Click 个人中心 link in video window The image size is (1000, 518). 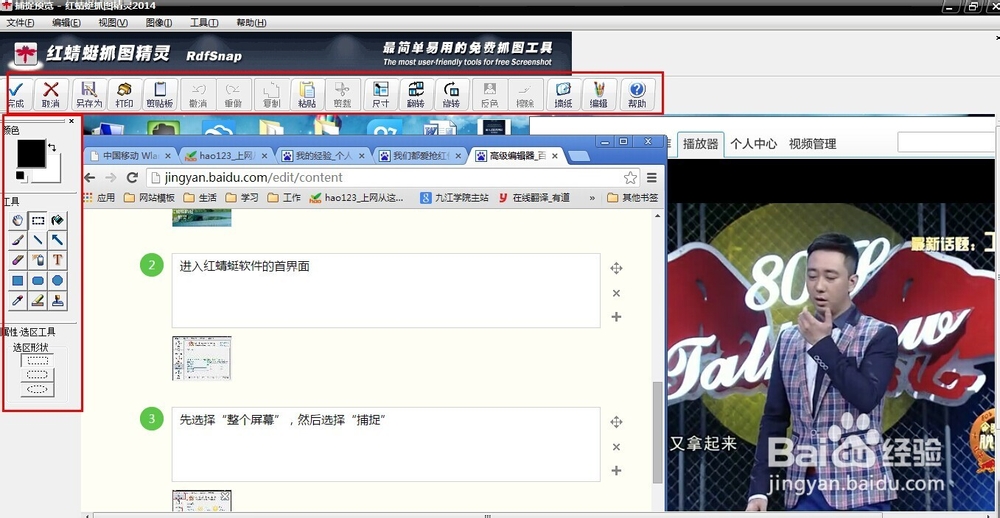click(x=753, y=144)
